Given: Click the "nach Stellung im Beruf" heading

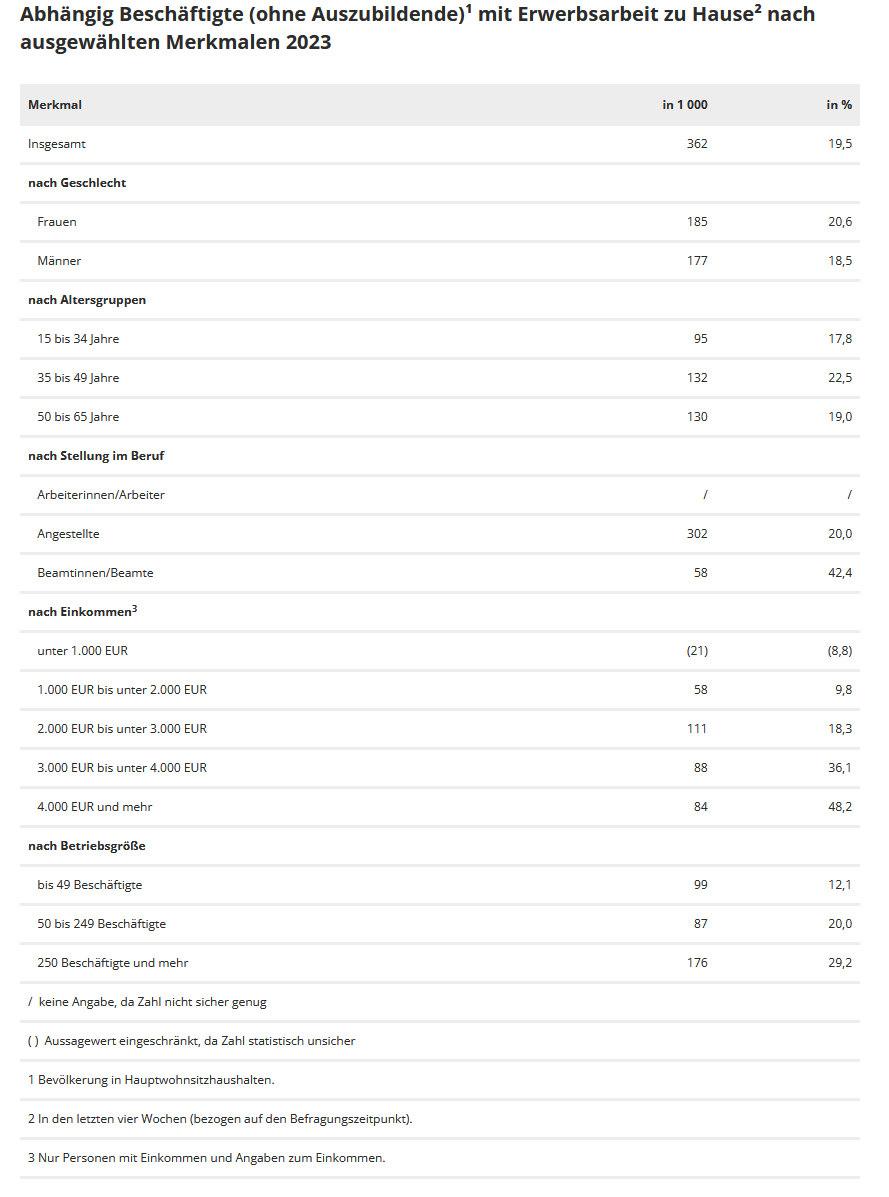Looking at the screenshot, I should (96, 456).
